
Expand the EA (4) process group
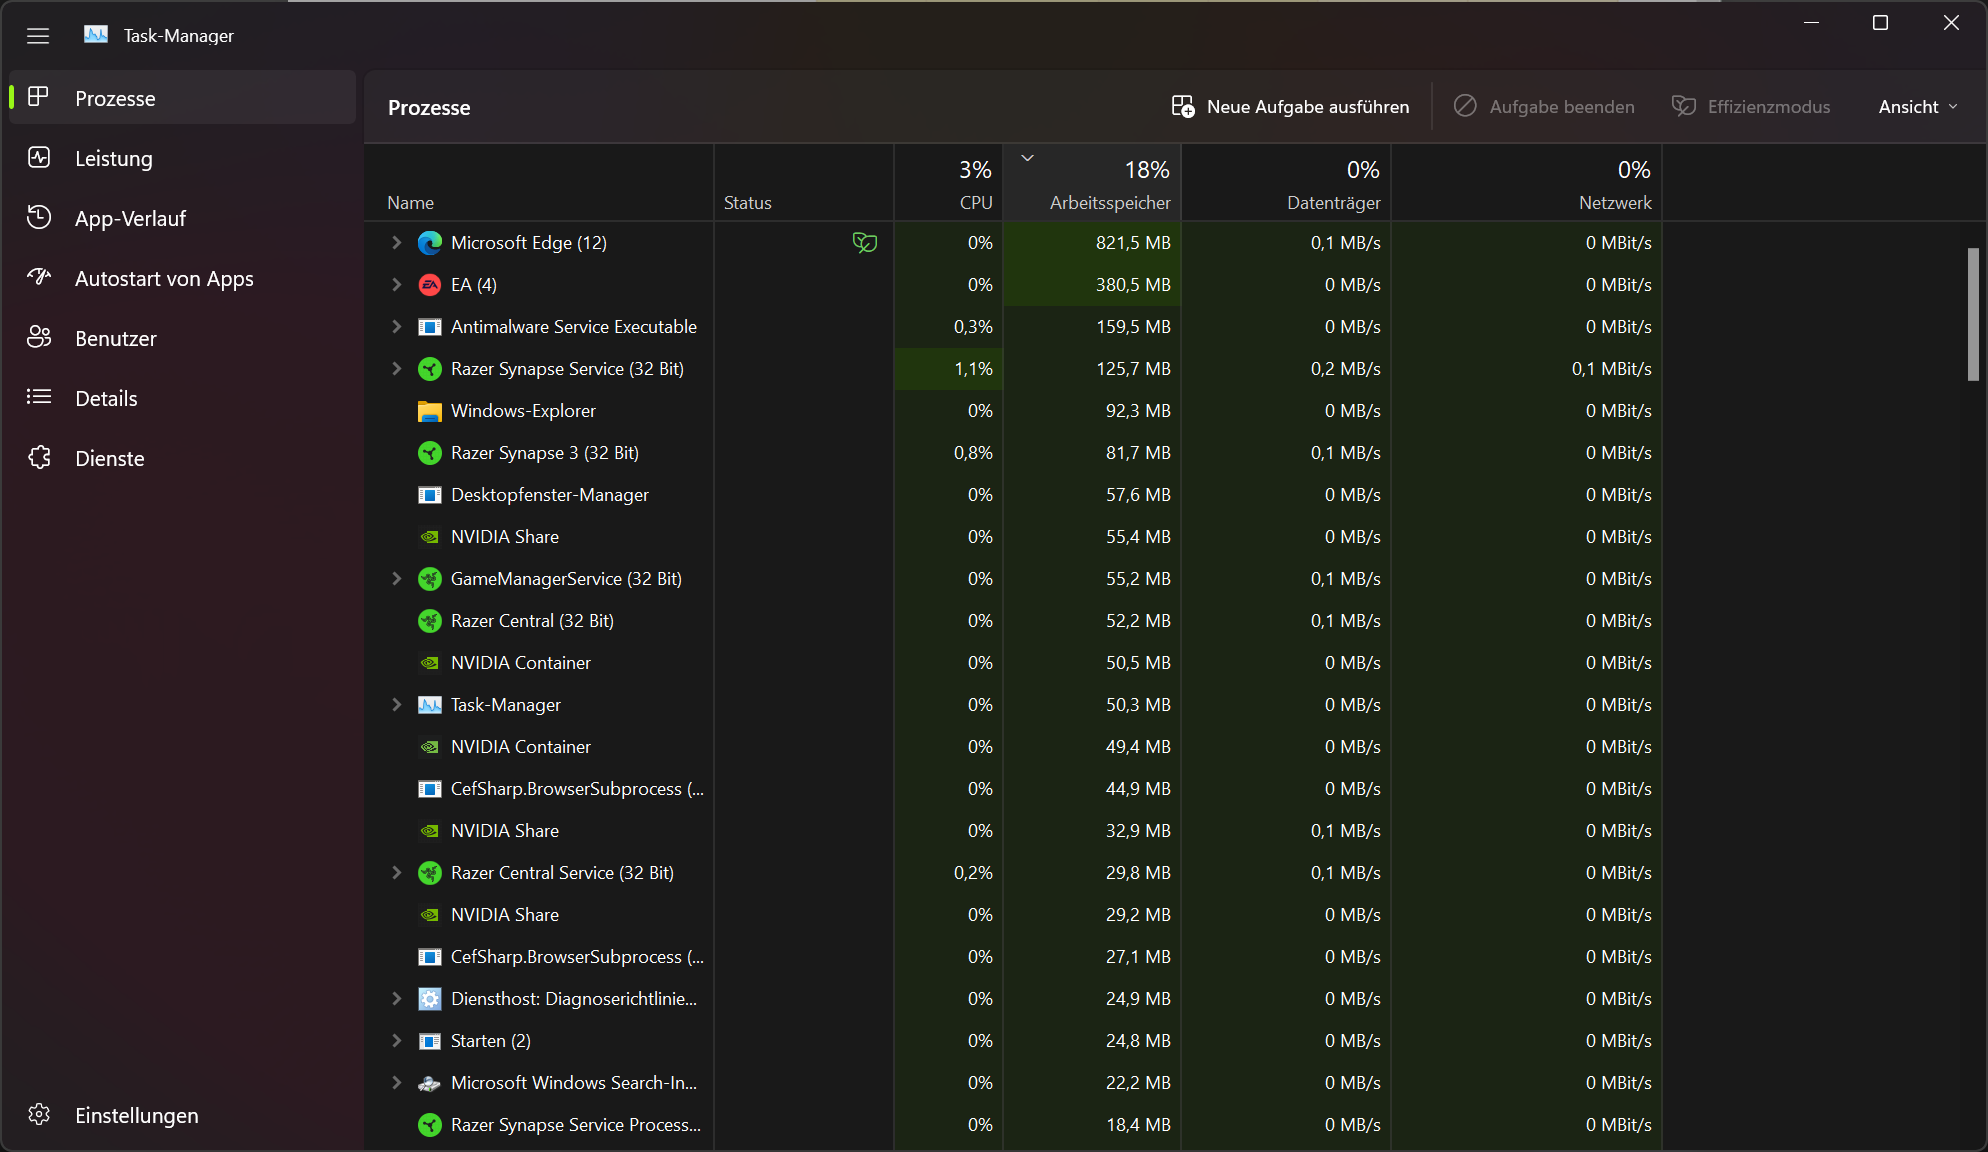(397, 285)
